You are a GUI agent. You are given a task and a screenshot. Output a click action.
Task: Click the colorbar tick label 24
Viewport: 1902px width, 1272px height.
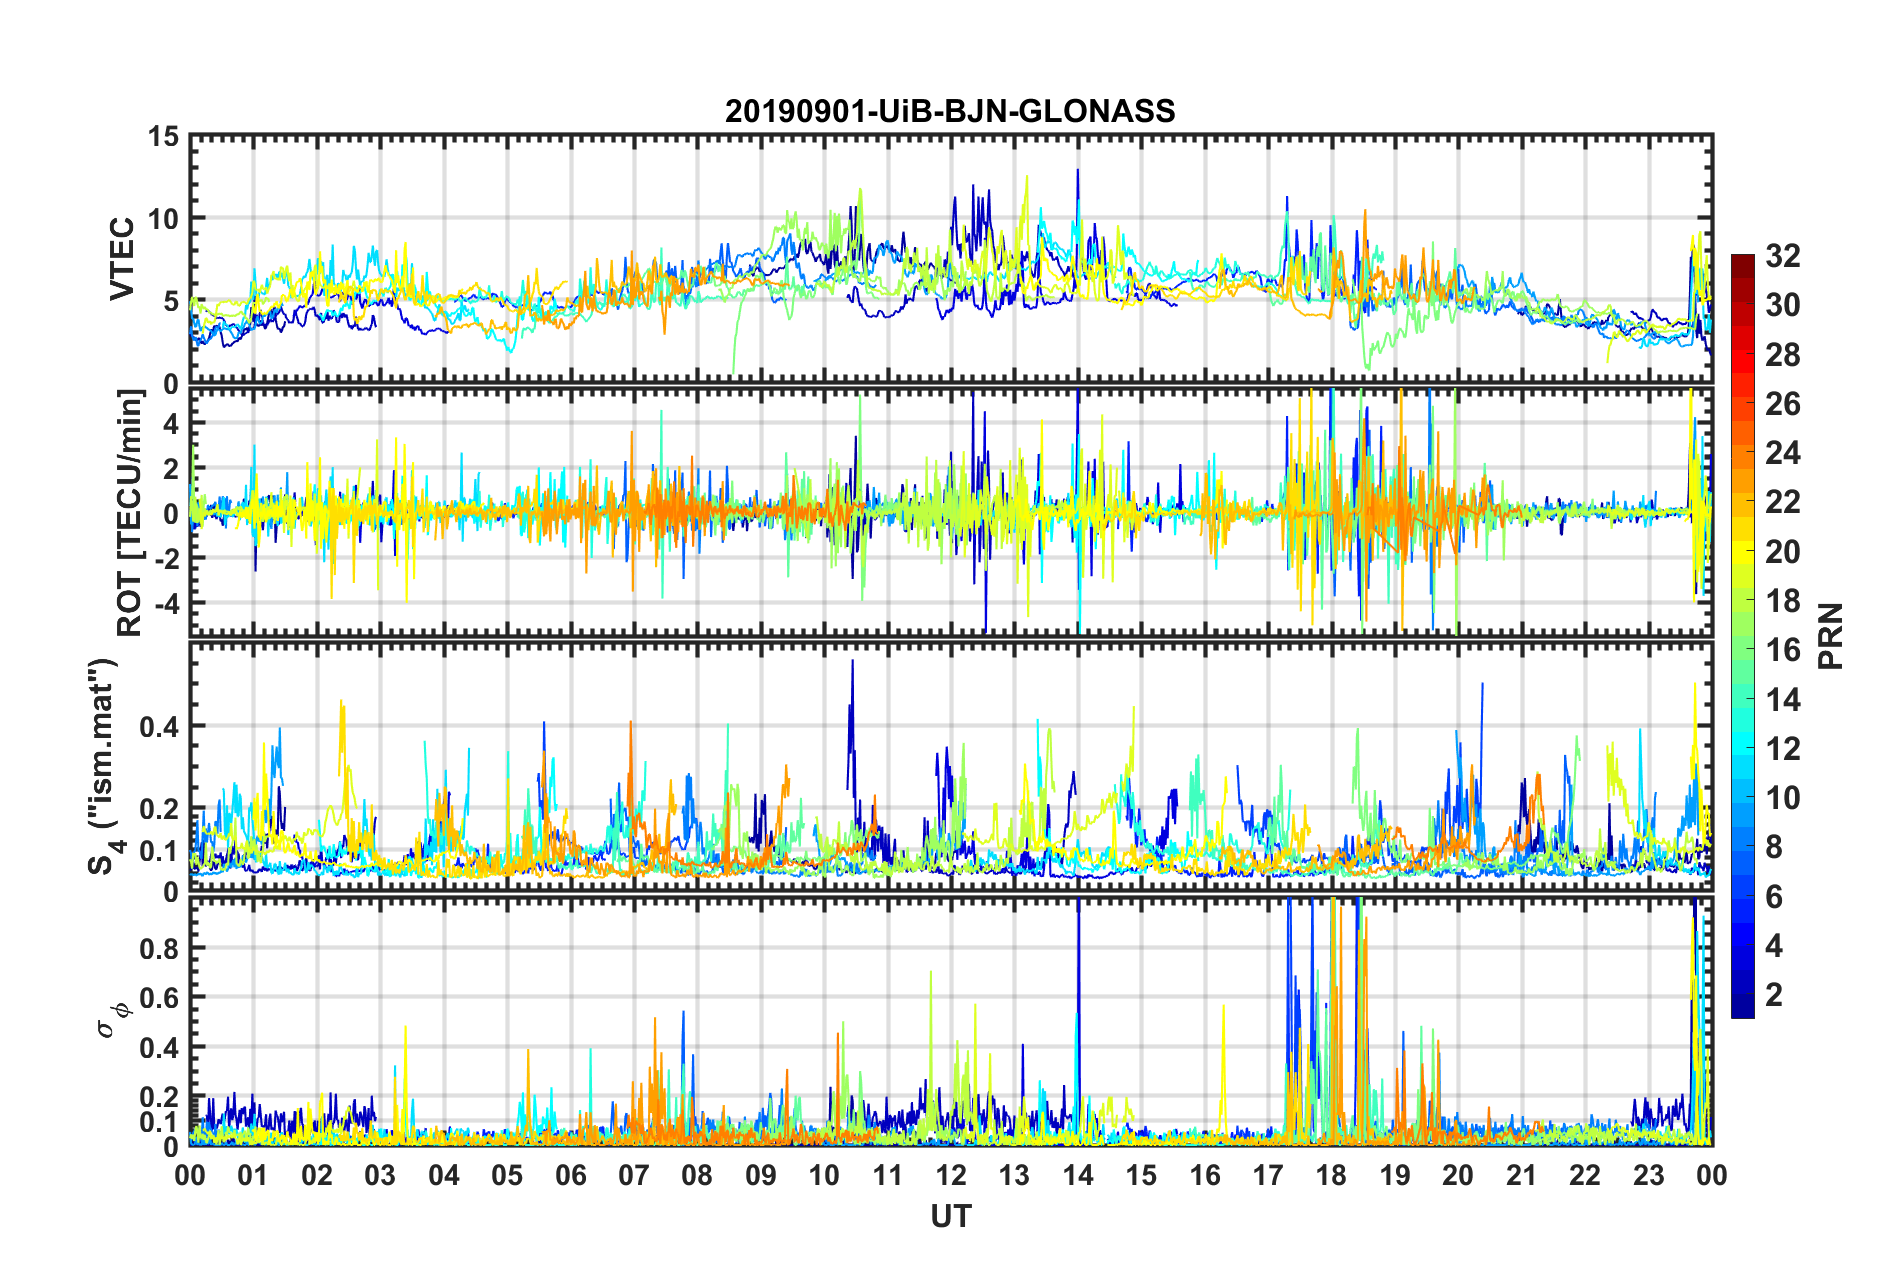1783,453
